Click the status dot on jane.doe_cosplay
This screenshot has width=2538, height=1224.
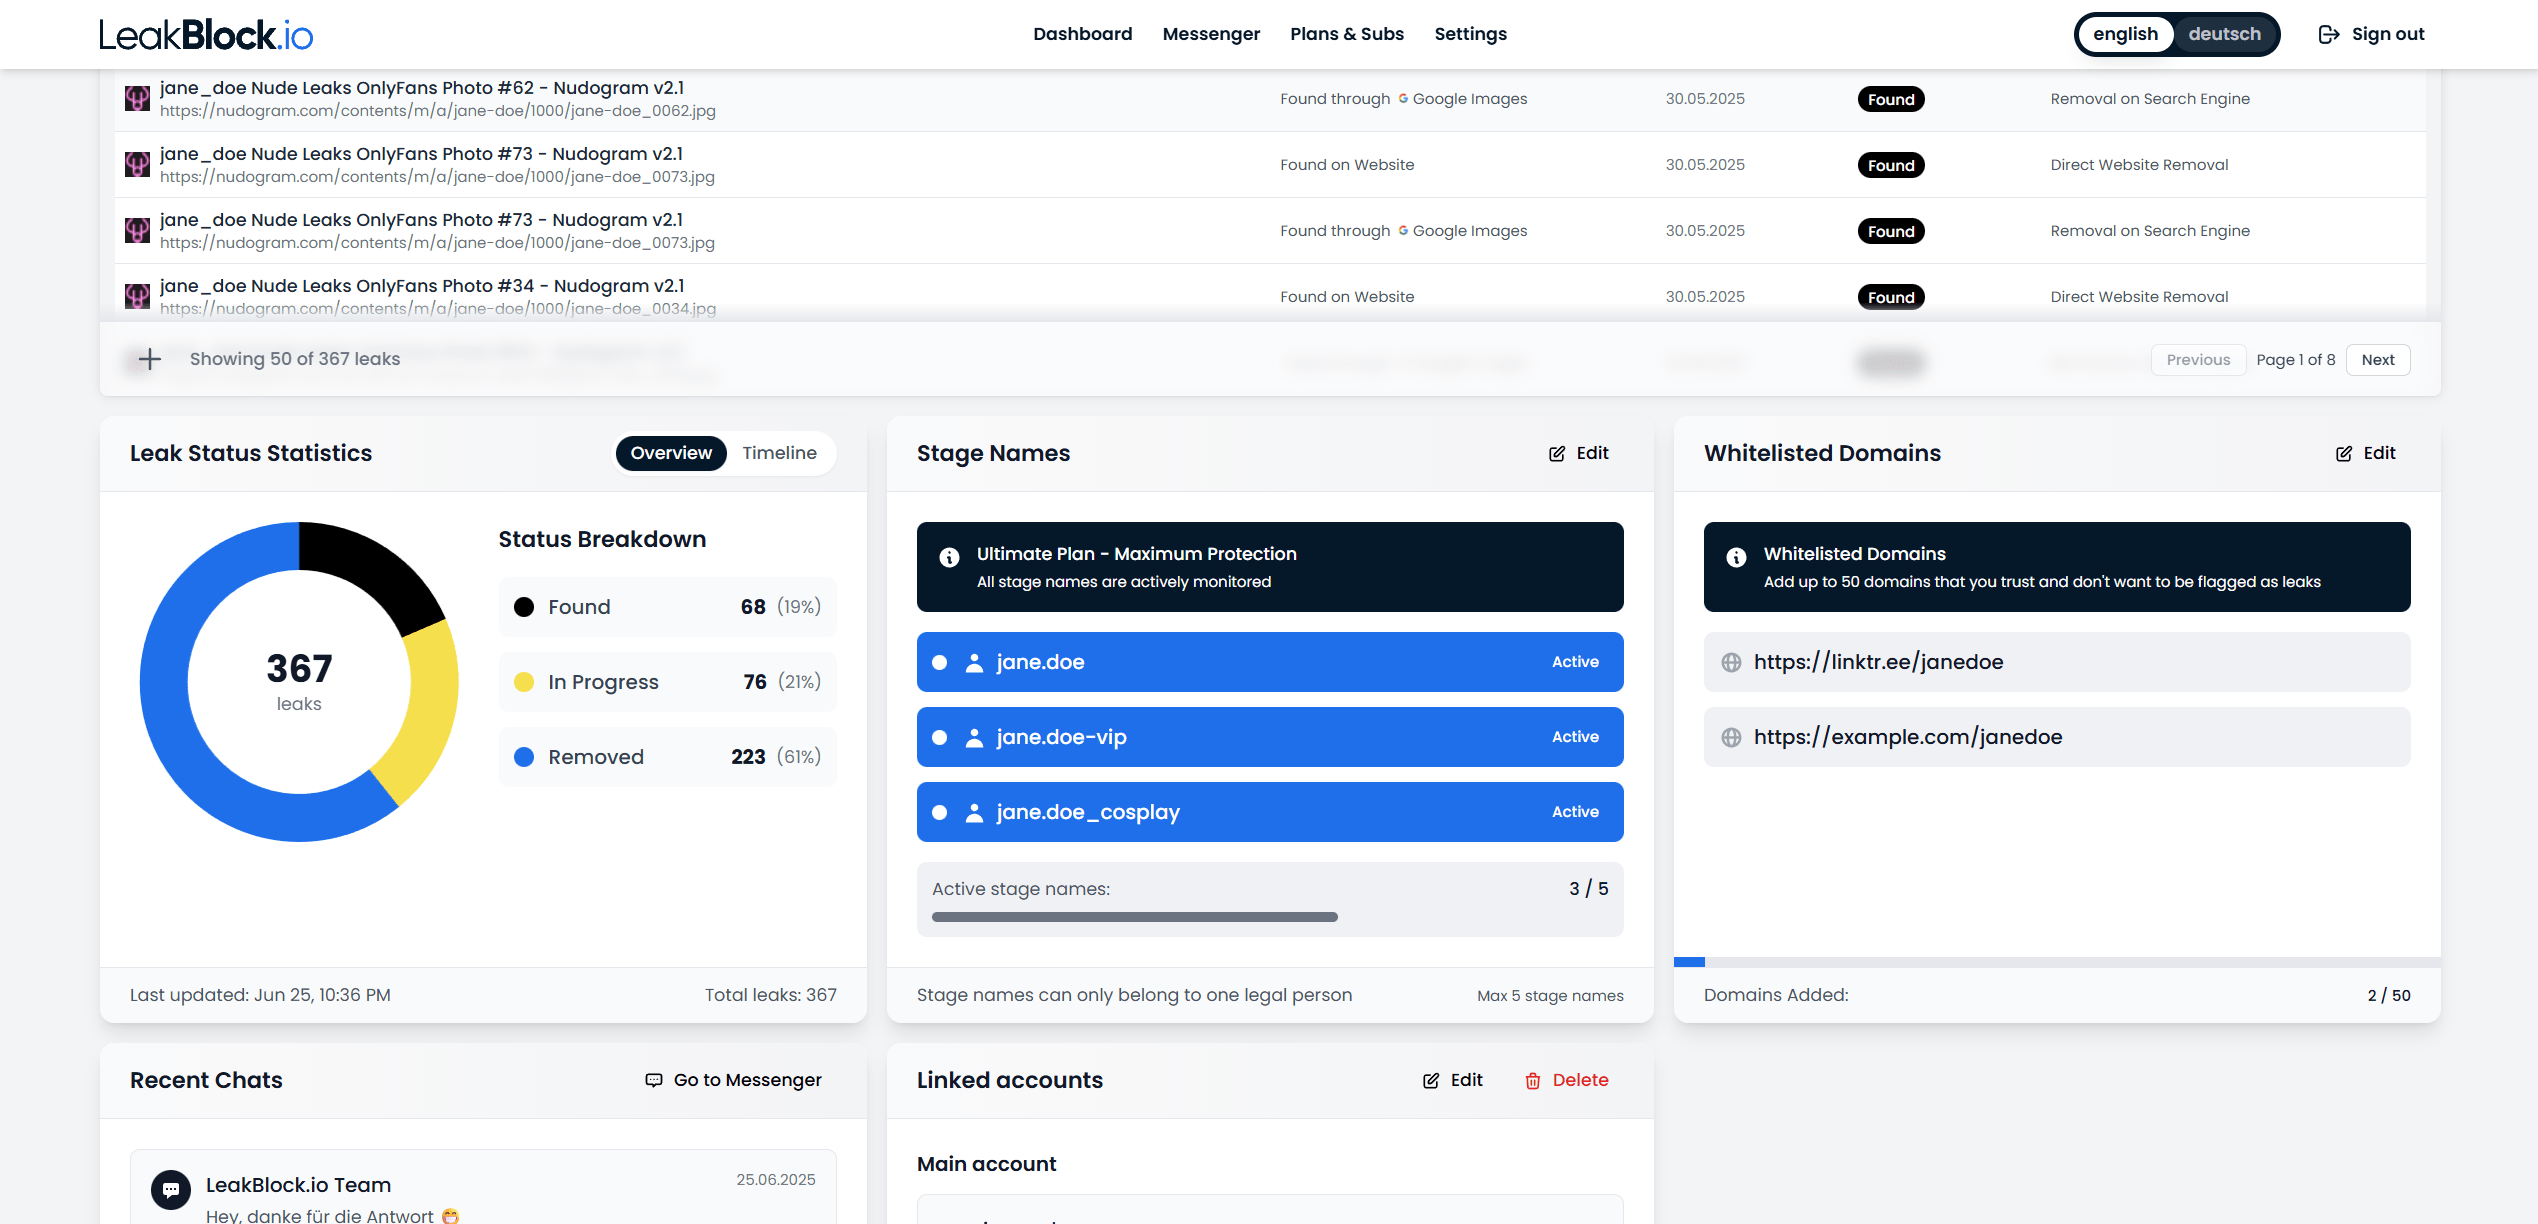[x=939, y=812]
